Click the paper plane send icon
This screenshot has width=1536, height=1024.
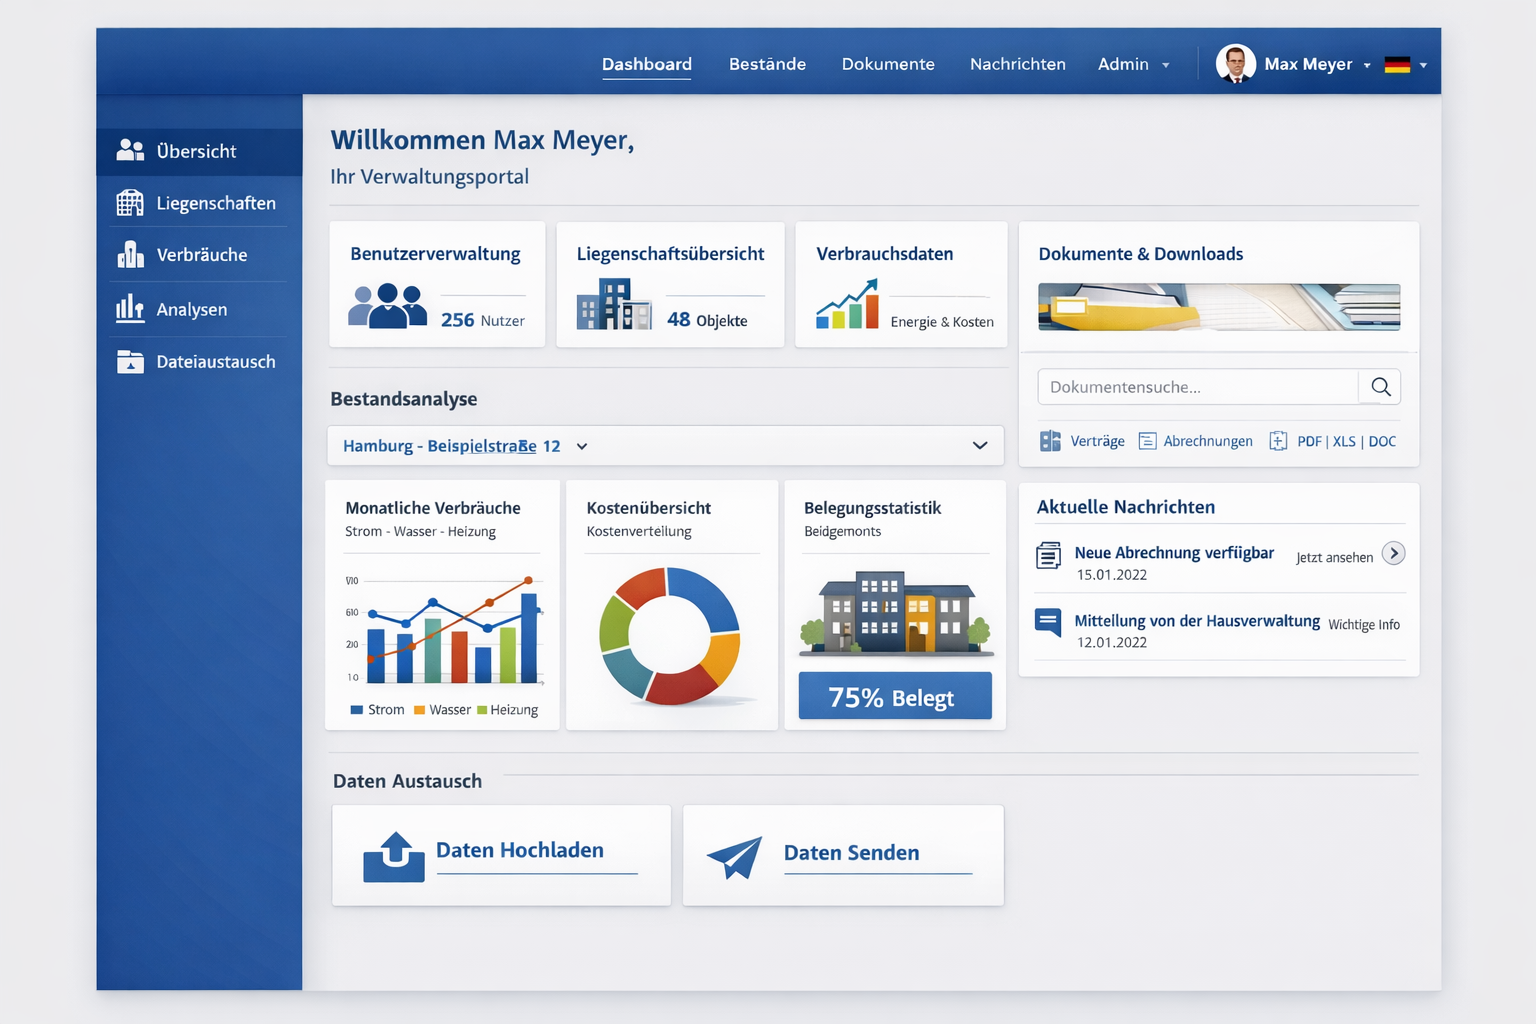click(x=735, y=857)
